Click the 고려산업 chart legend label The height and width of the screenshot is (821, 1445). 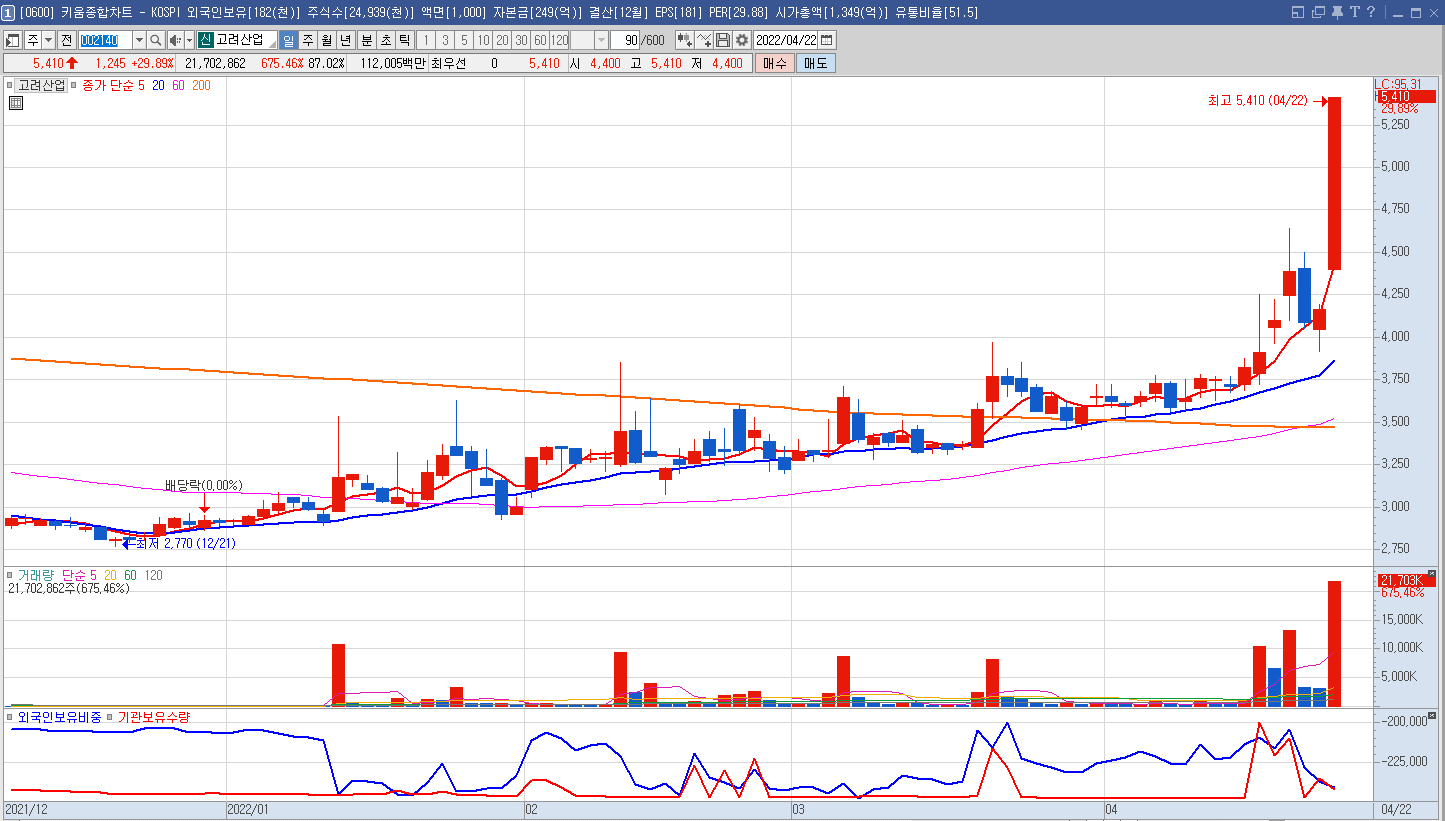coord(41,85)
